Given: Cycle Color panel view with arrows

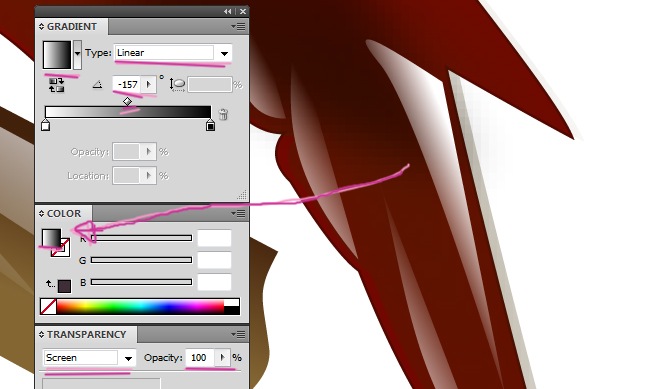Looking at the screenshot, I should [x=41, y=214].
